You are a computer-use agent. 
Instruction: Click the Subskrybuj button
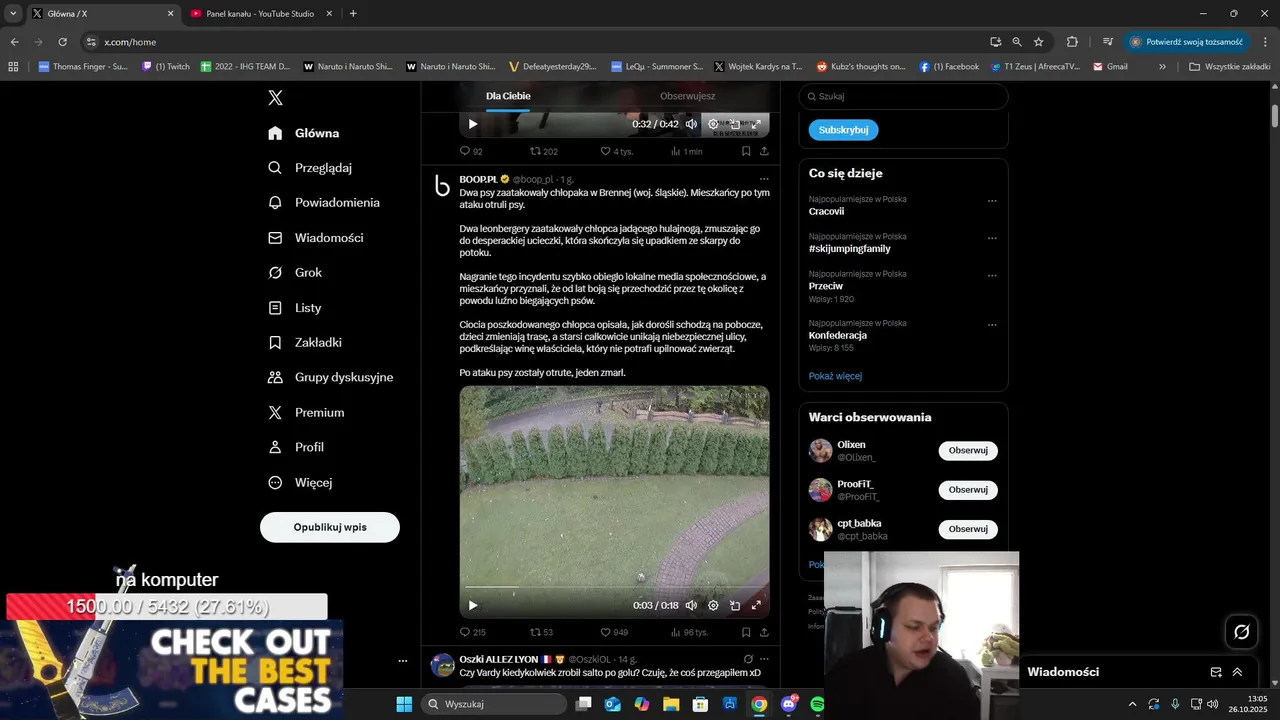[x=843, y=130]
